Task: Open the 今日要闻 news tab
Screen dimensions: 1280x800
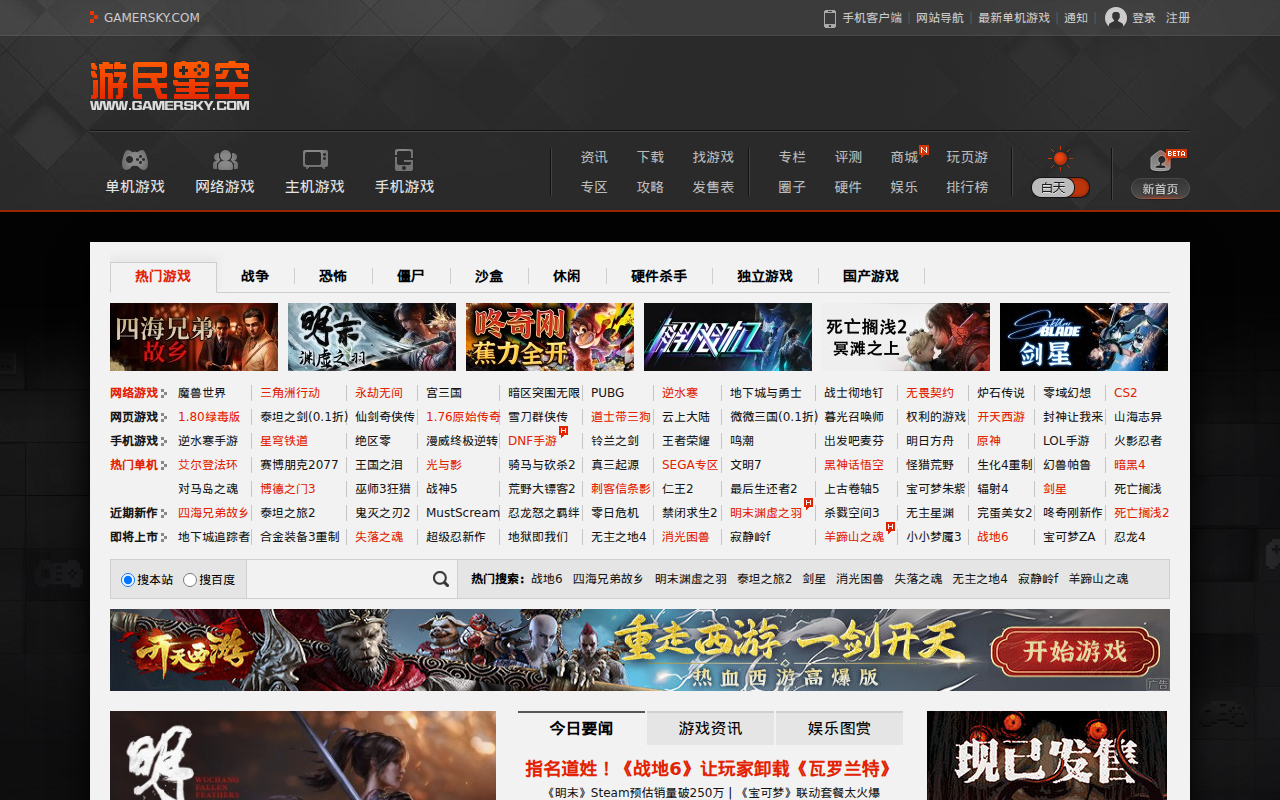Action: tap(582, 728)
